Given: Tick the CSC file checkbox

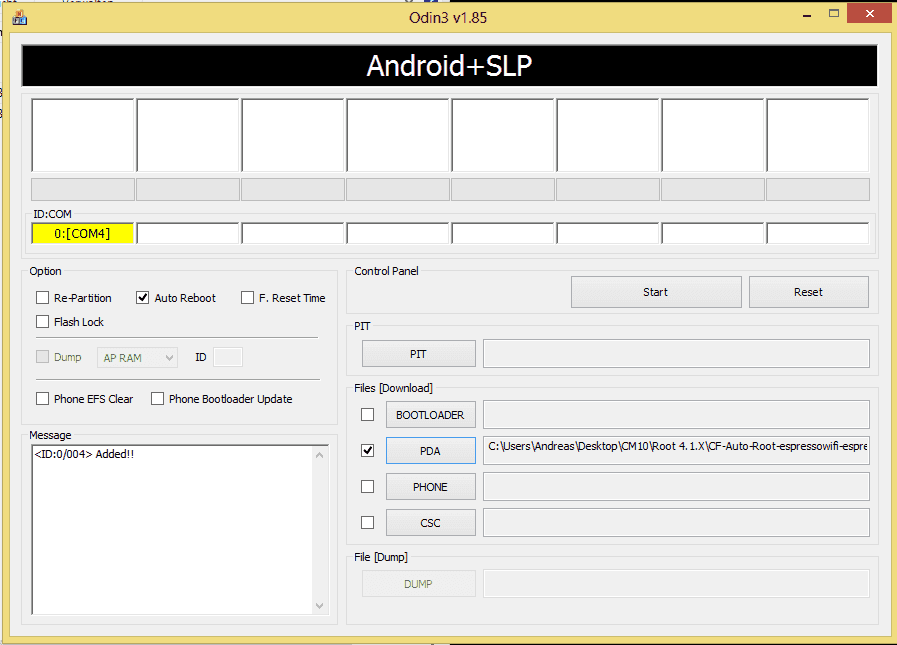Looking at the screenshot, I should point(367,523).
